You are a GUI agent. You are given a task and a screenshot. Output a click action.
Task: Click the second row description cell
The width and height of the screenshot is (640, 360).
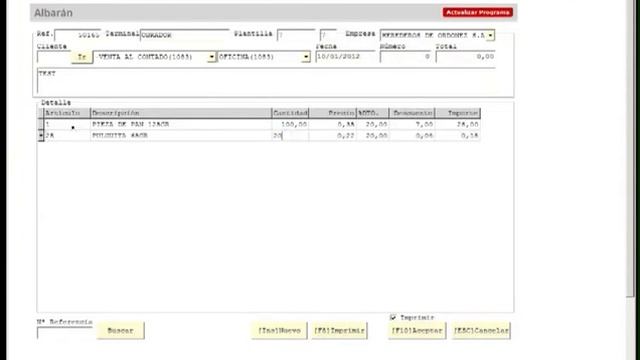pos(181,135)
